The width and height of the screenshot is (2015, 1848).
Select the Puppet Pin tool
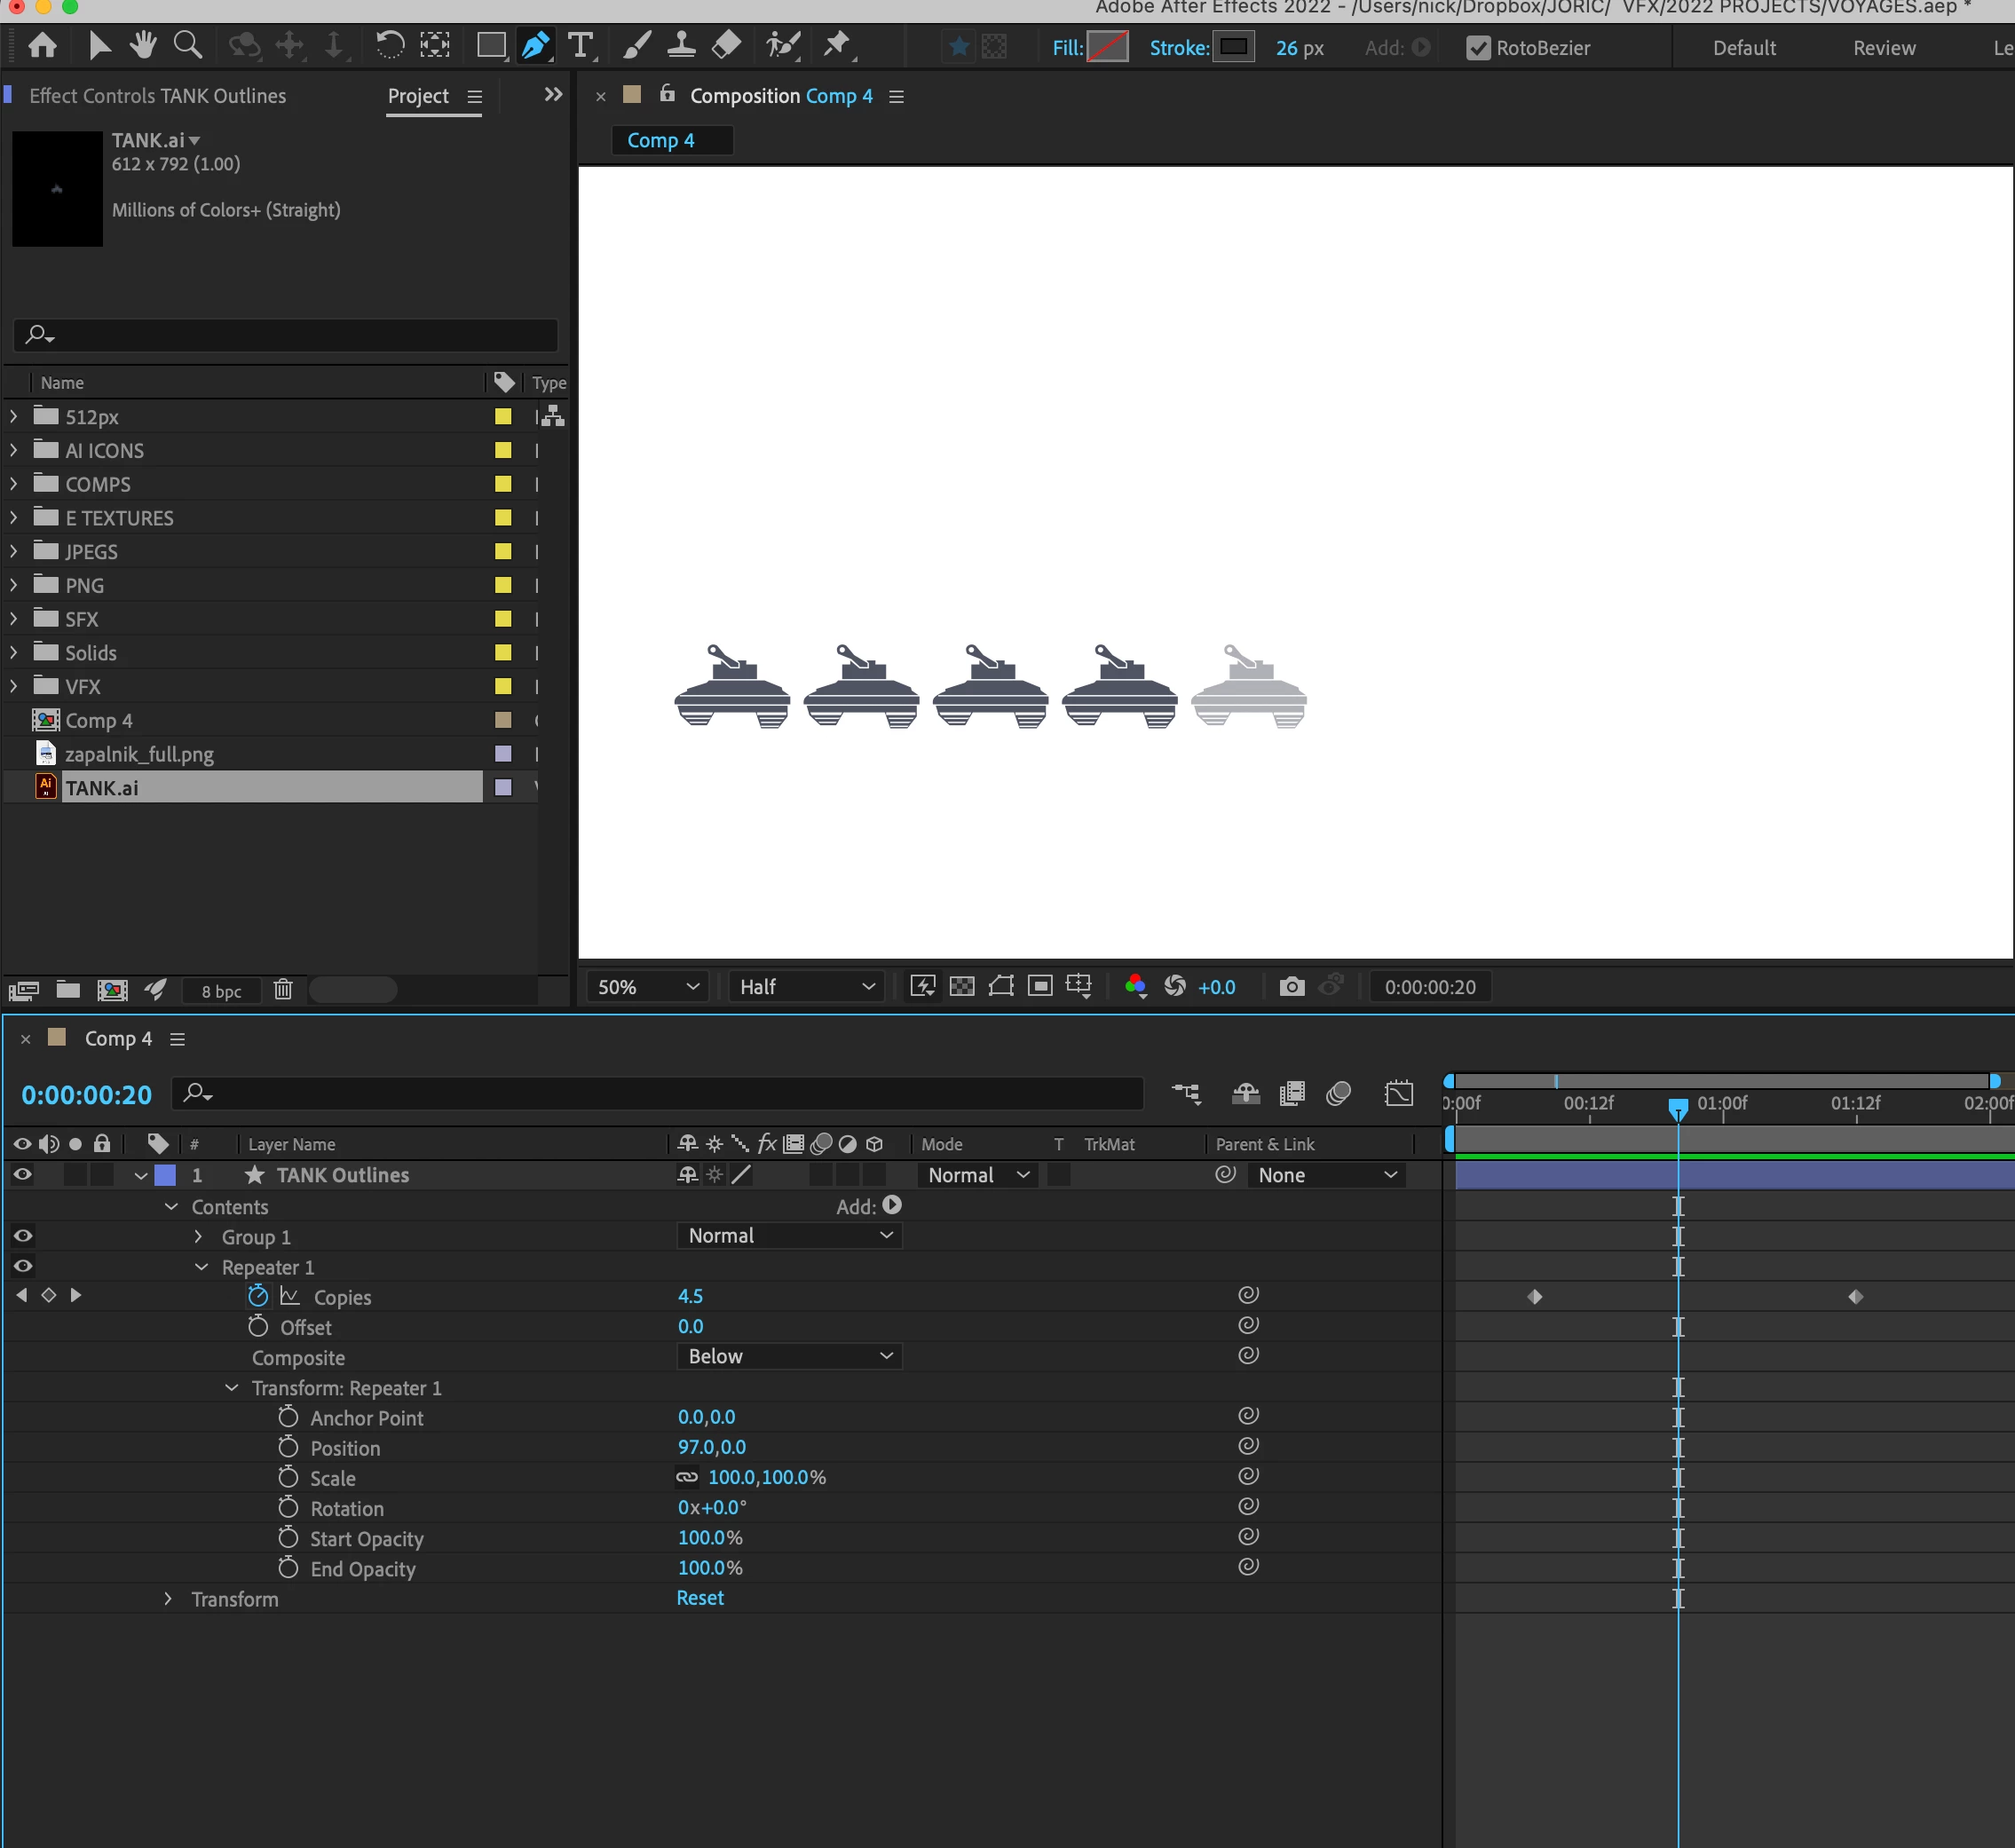(x=836, y=45)
